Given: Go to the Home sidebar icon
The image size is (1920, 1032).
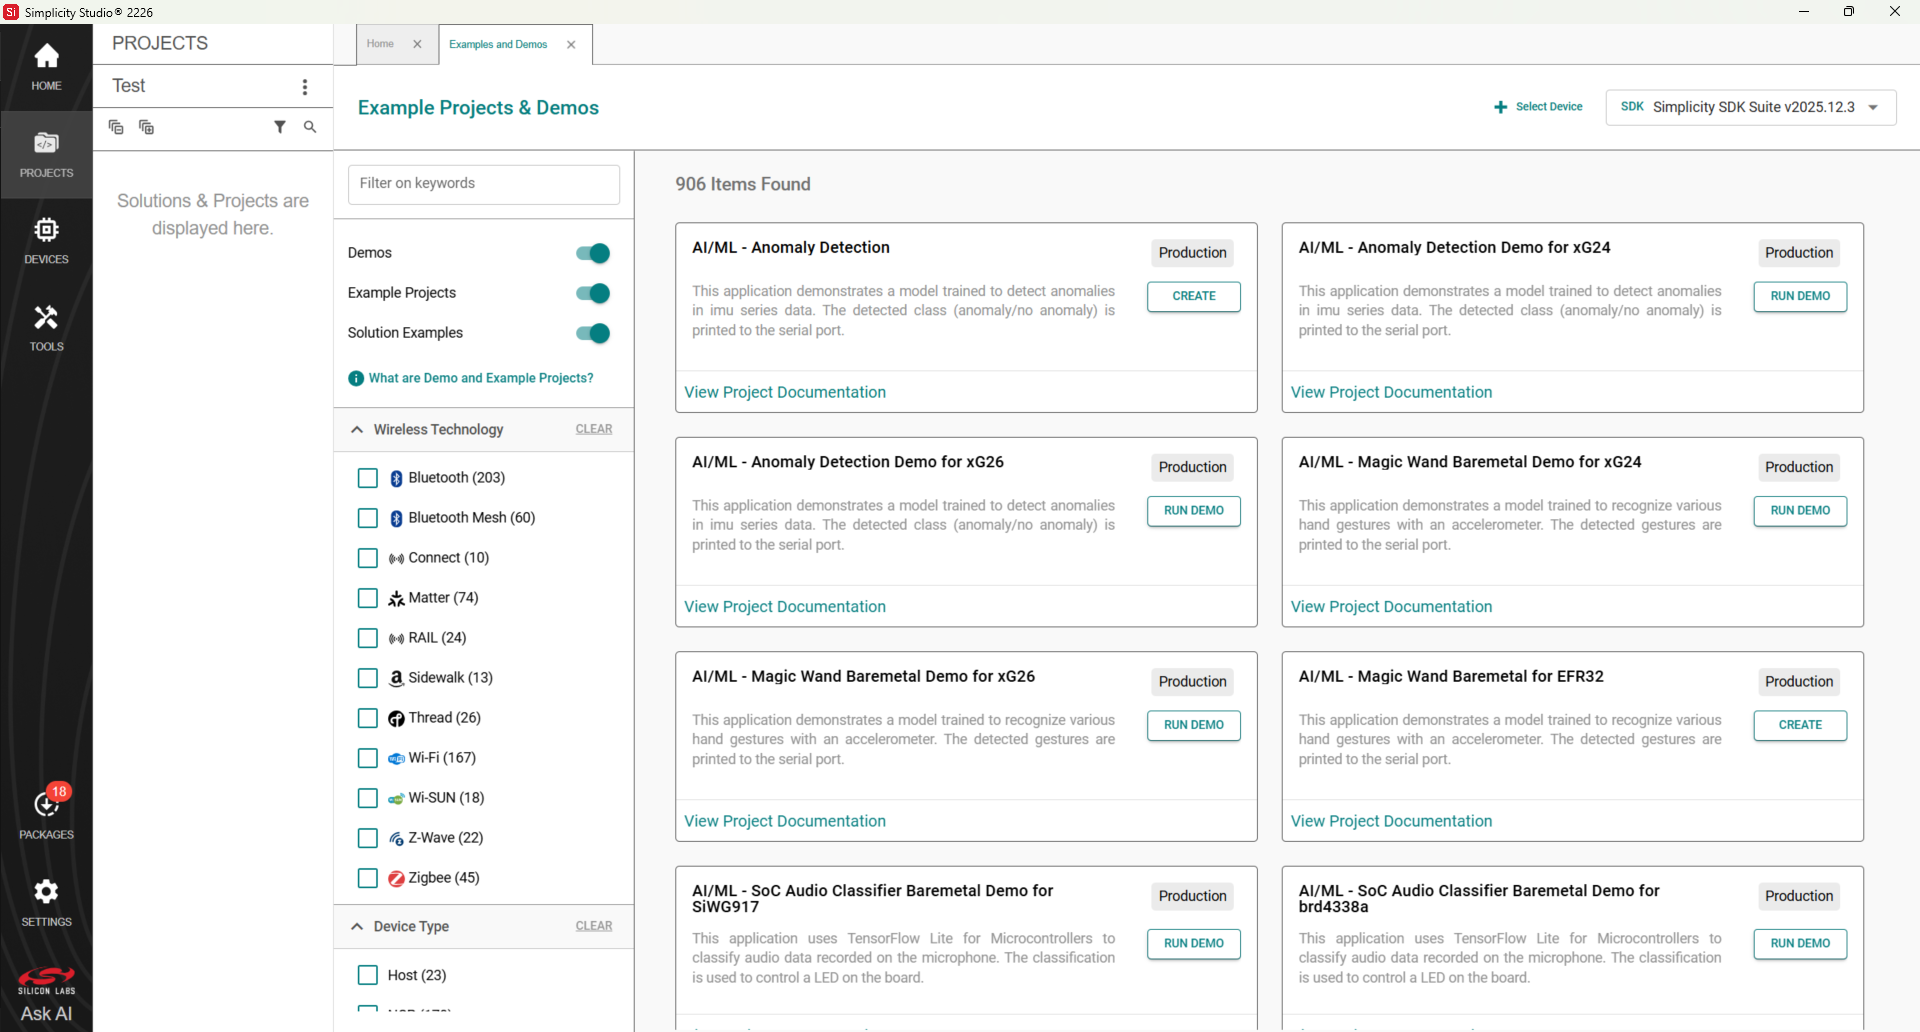Looking at the screenshot, I should (x=46, y=67).
